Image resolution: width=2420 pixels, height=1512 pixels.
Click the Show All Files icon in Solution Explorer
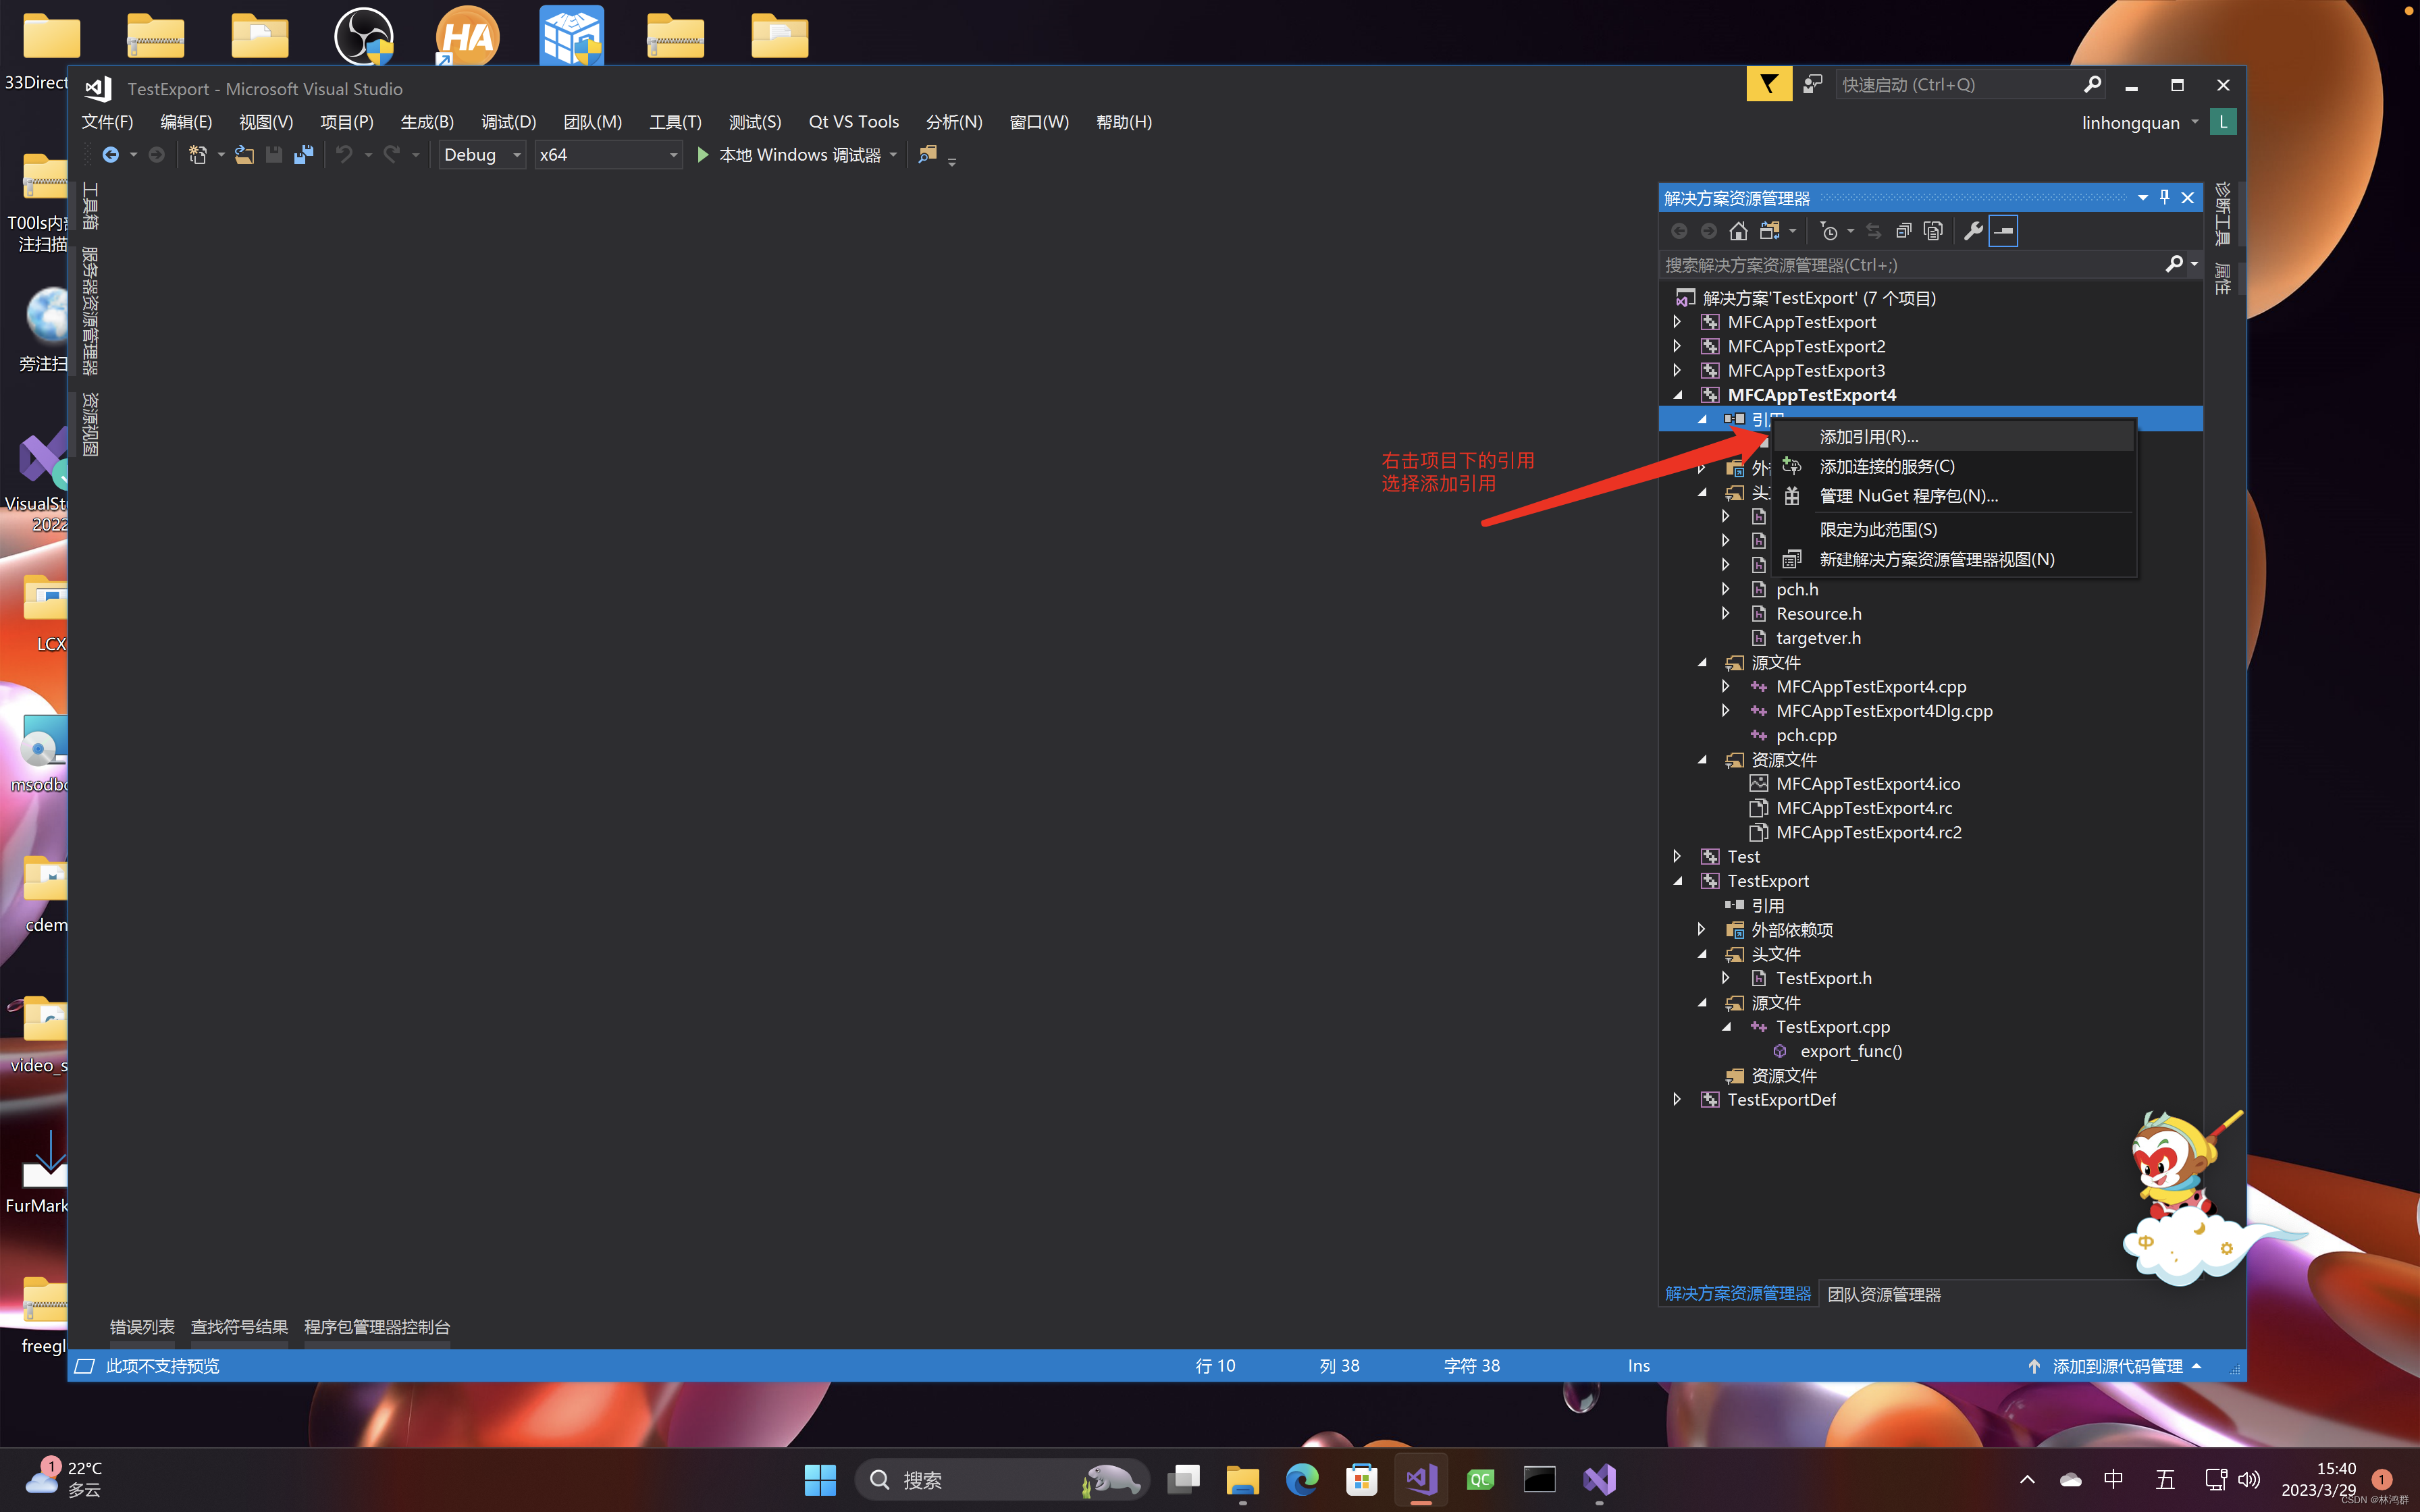1934,231
